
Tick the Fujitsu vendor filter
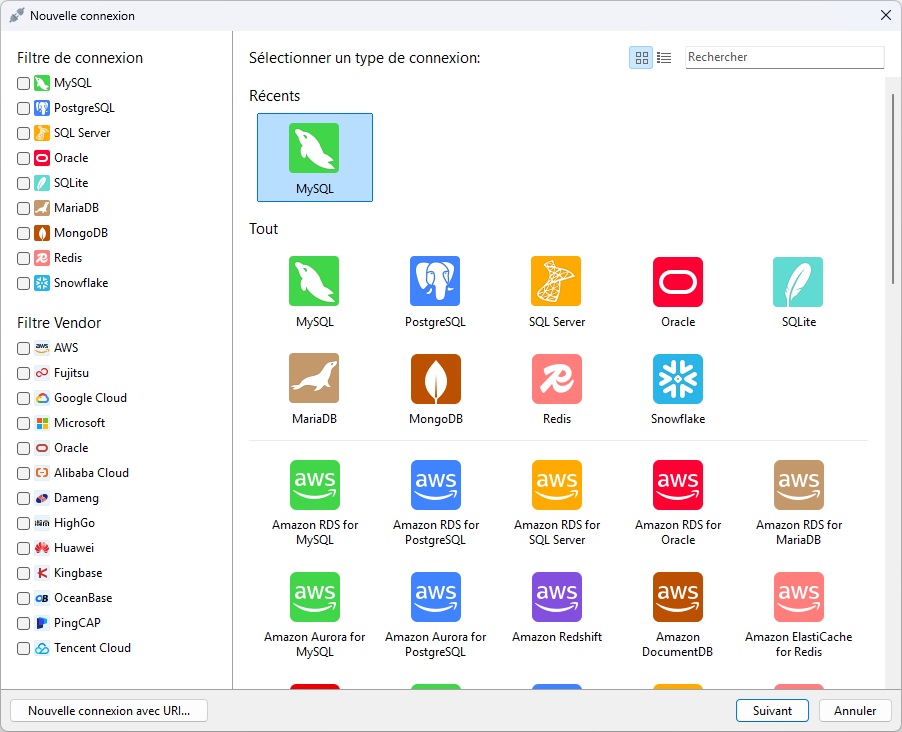pyautogui.click(x=24, y=373)
